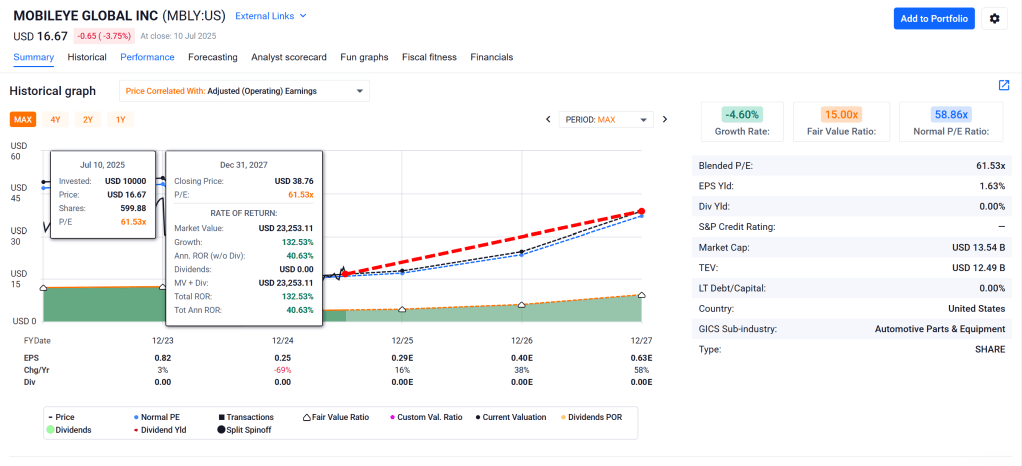Open Price Correlated With dropdown
Image resolution: width=1022 pixels, height=466 pixels.
pos(244,91)
